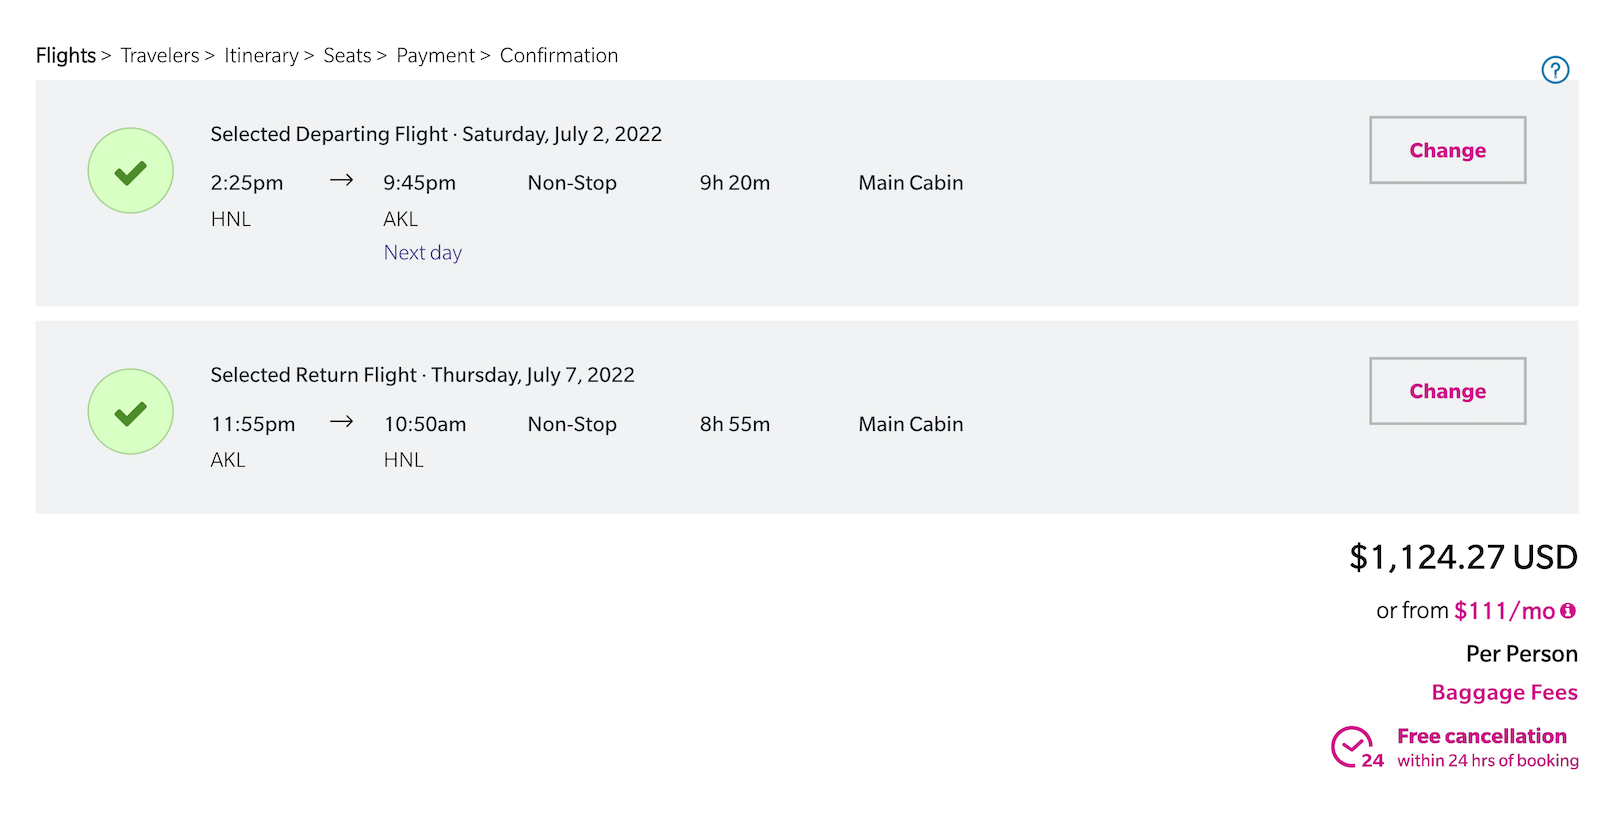Go to the Travelers breadcrumb step
This screenshot has height=825, width=1600.
pos(160,55)
